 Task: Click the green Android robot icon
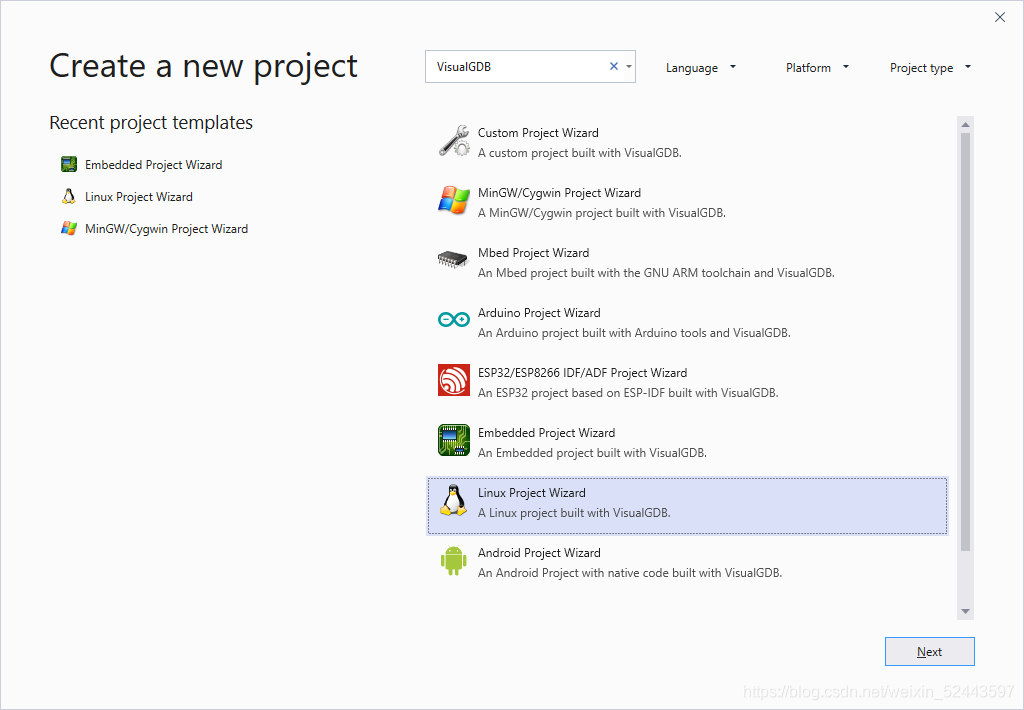[x=454, y=561]
